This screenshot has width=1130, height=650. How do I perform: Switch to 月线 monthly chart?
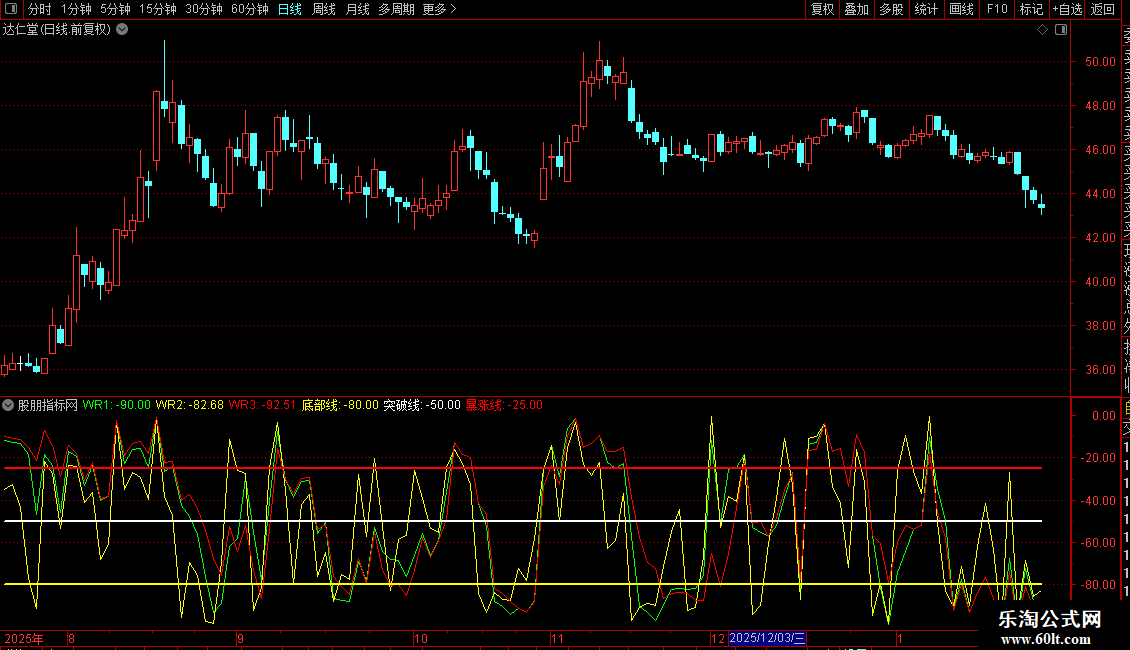click(x=357, y=9)
